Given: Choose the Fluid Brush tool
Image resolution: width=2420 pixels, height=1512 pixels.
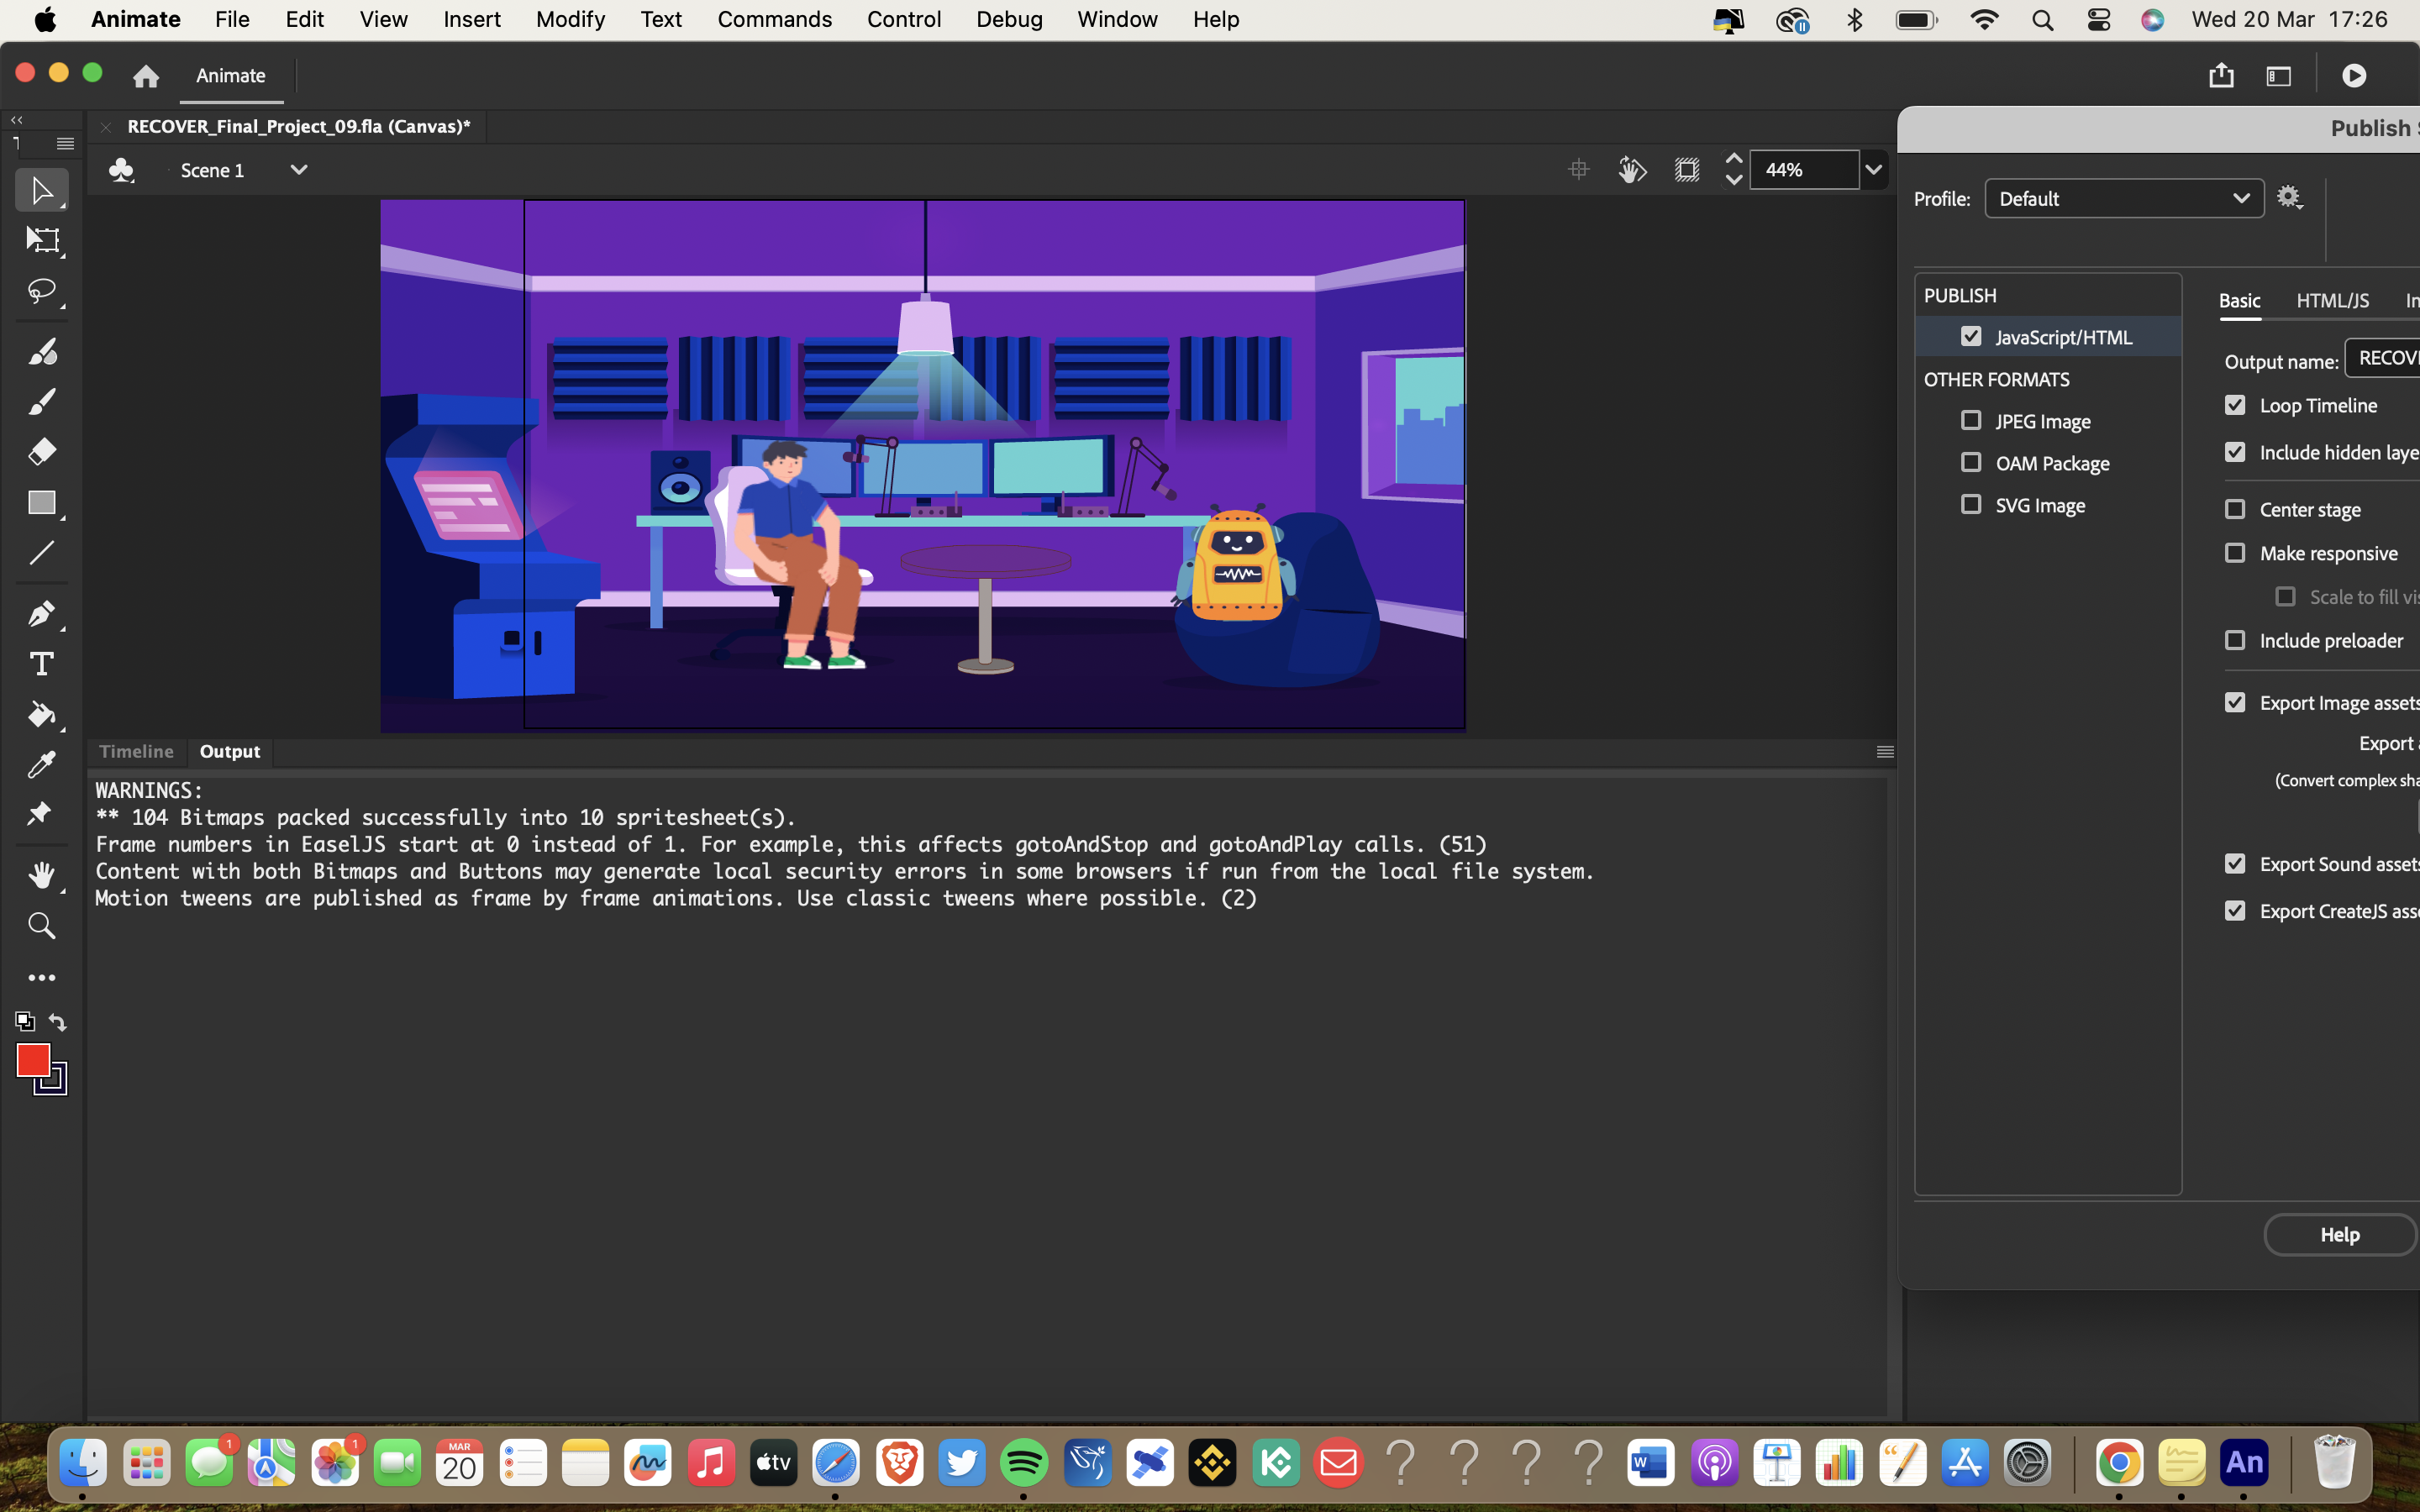Looking at the screenshot, I should (41, 350).
